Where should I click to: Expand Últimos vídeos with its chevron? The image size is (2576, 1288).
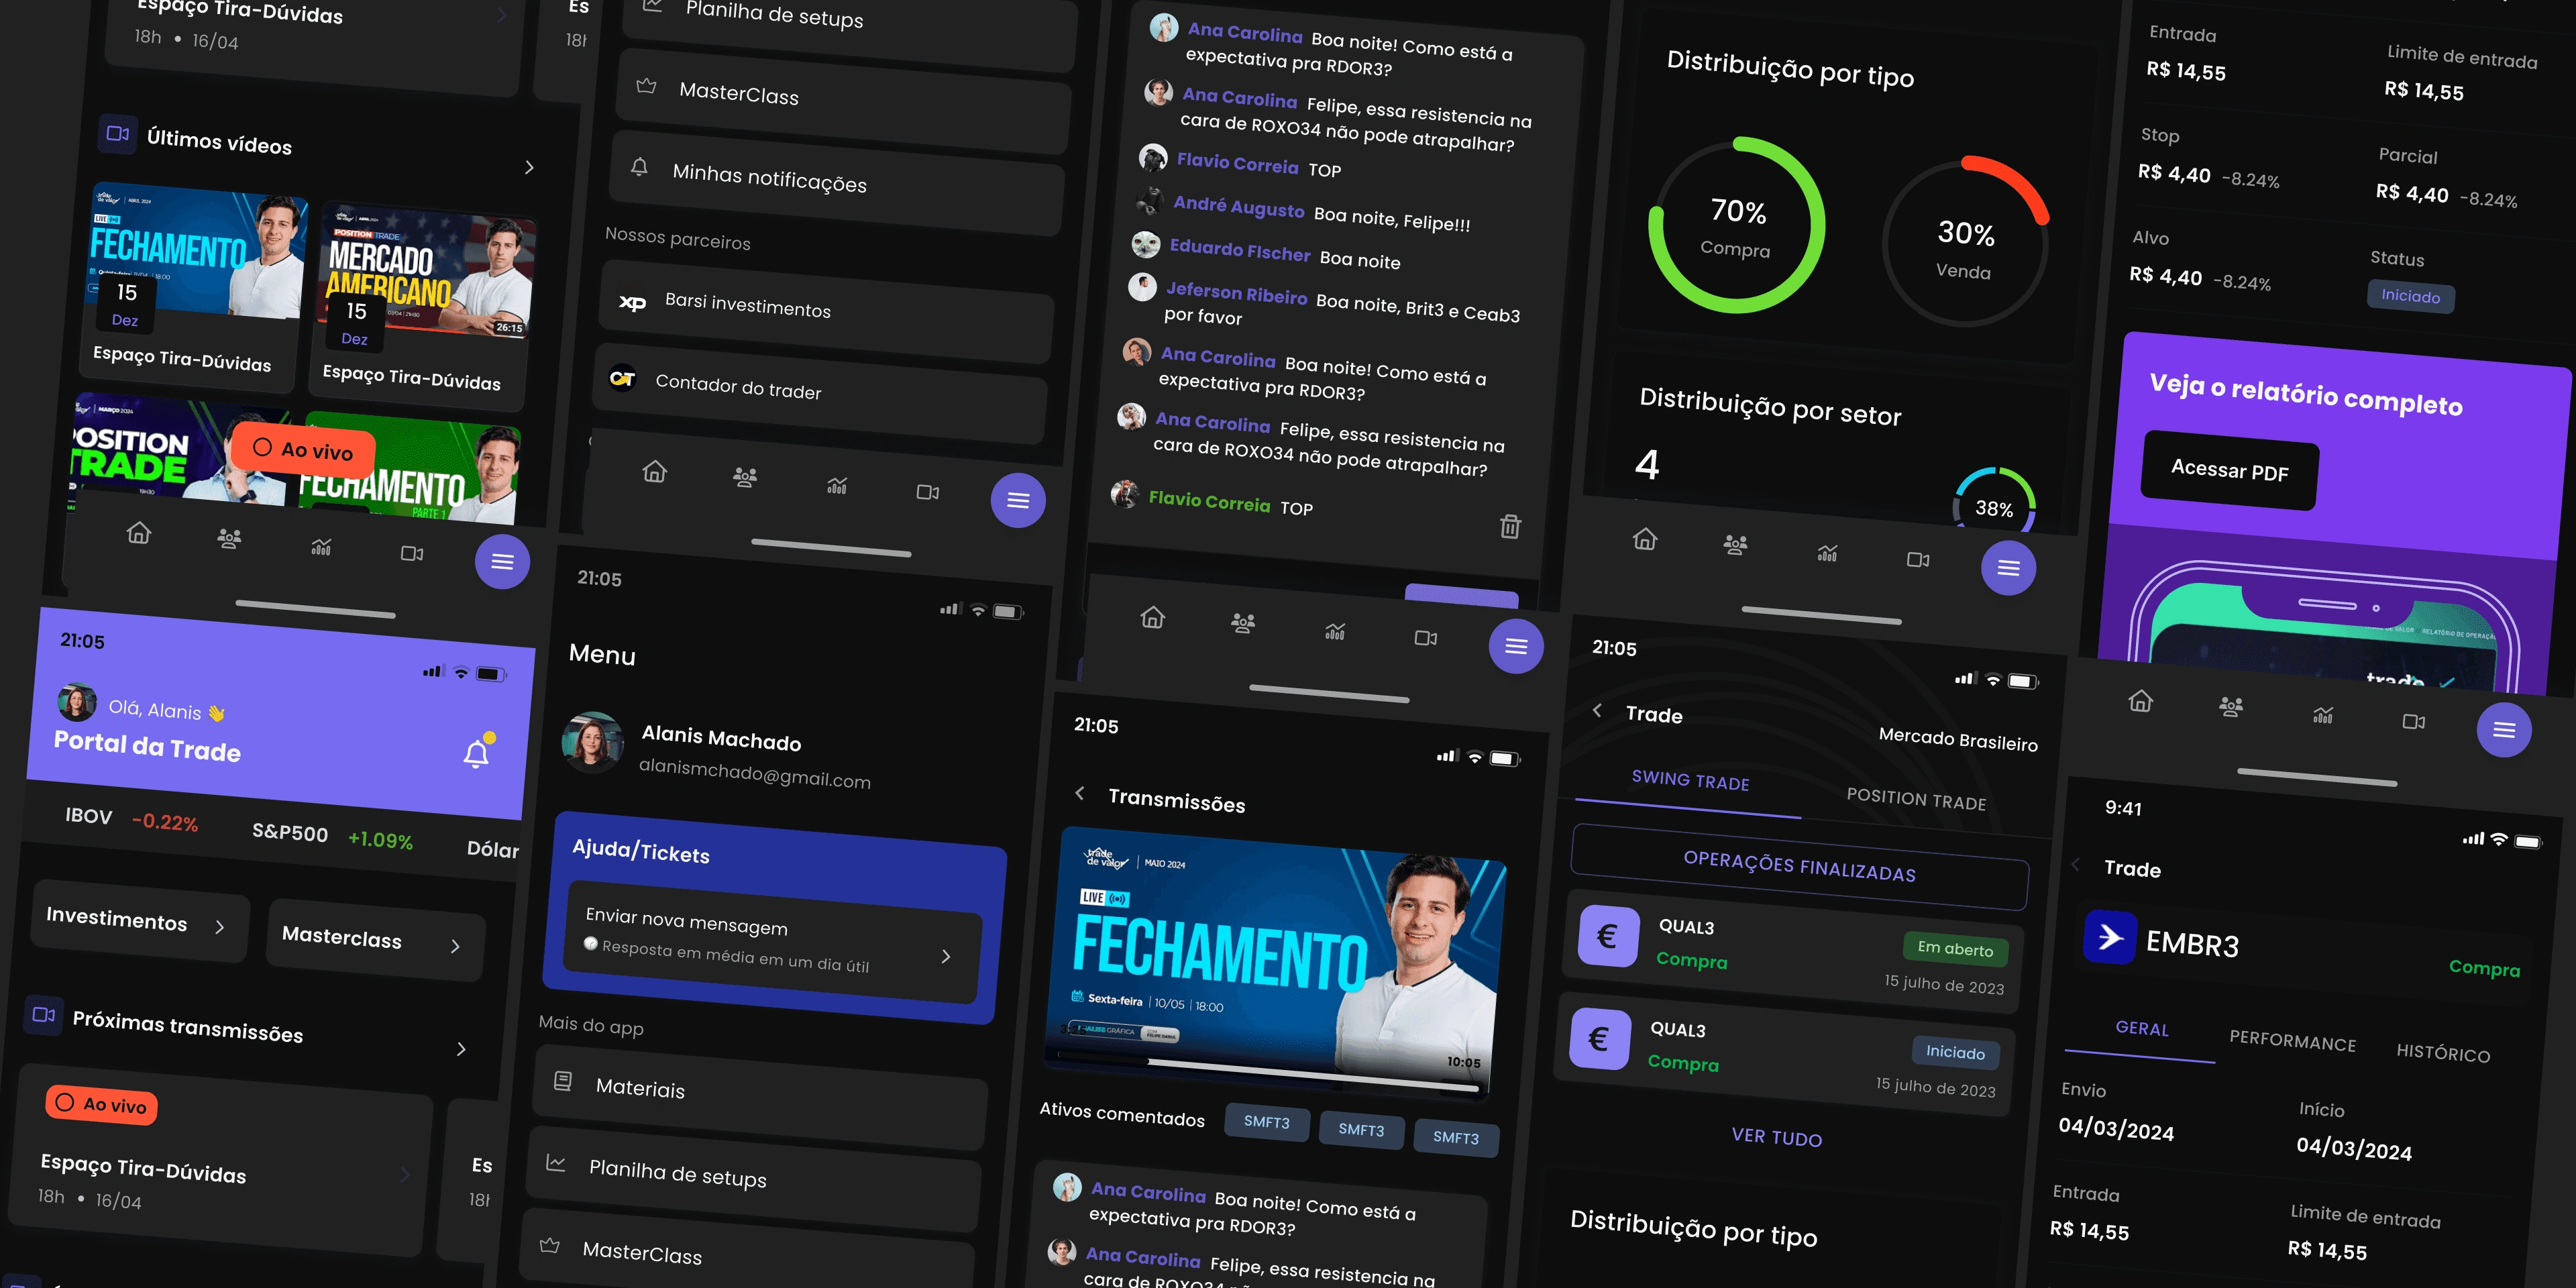coord(529,167)
